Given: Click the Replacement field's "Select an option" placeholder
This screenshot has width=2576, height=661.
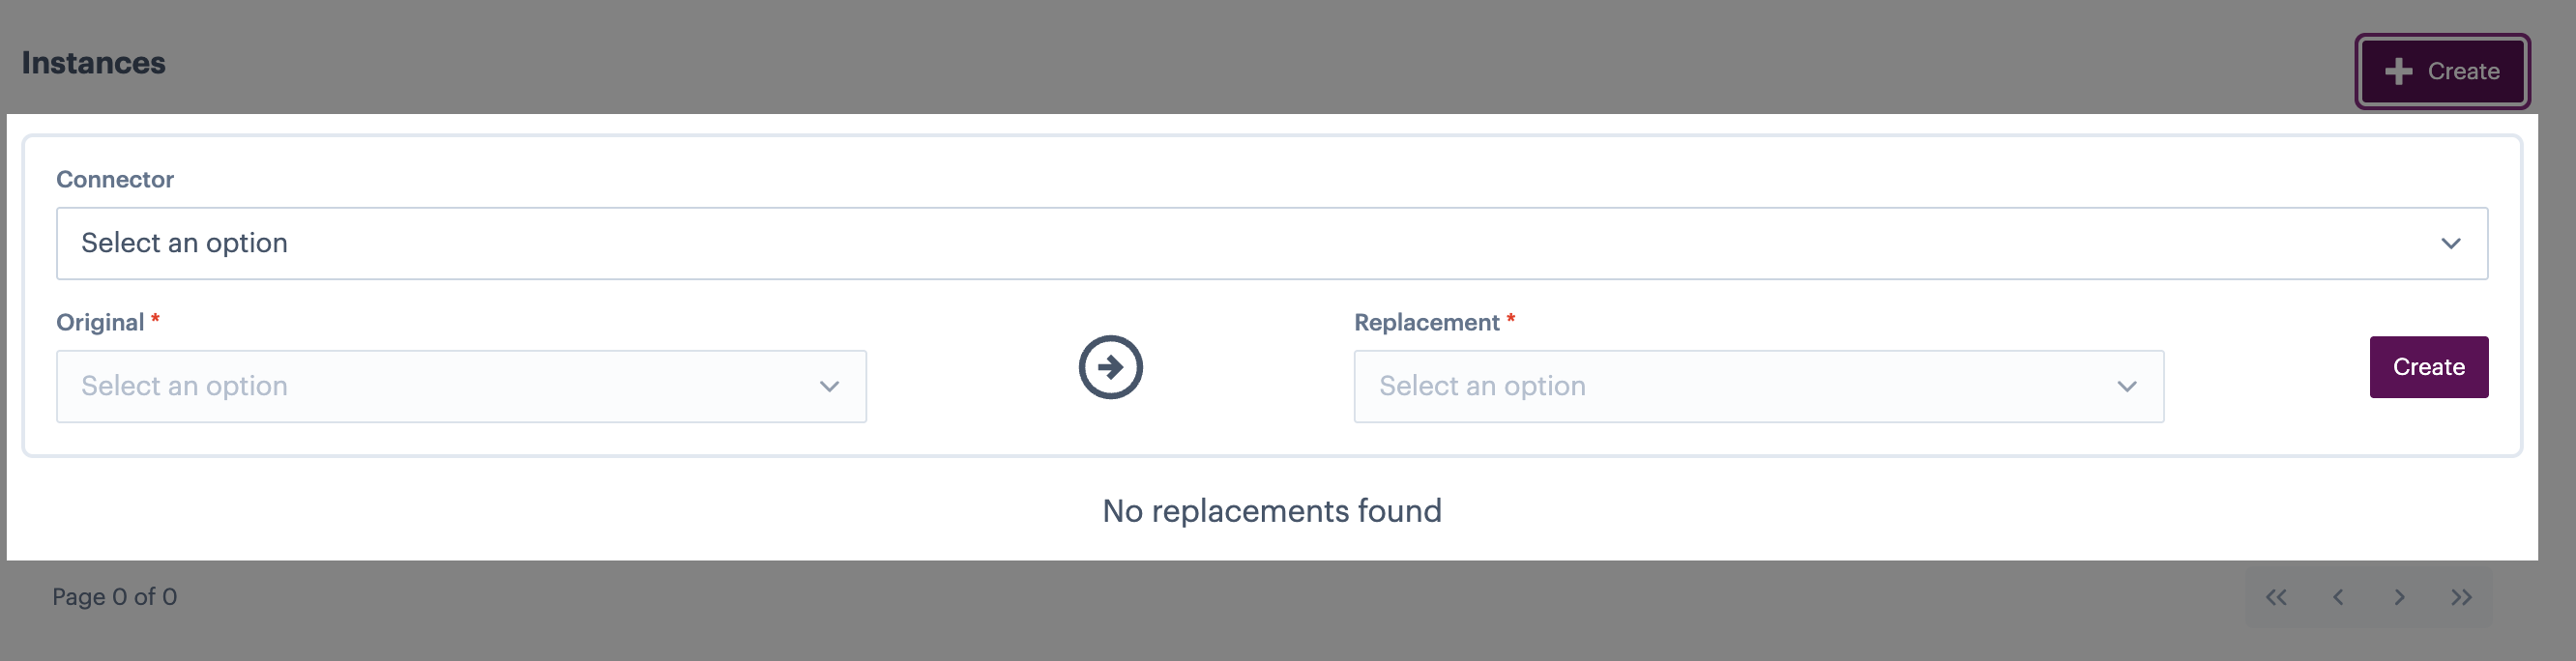Looking at the screenshot, I should 1482,386.
